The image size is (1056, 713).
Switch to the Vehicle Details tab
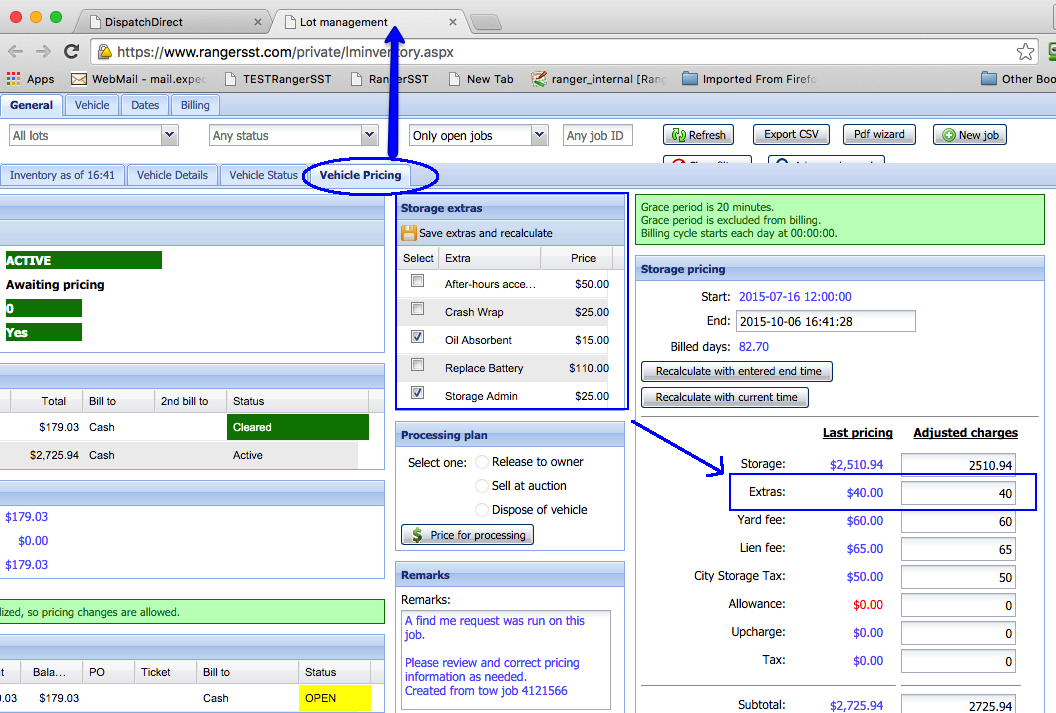tap(172, 175)
